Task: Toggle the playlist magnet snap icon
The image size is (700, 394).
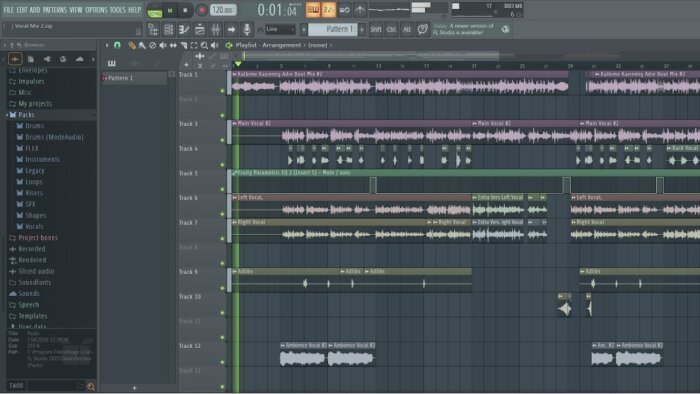Action: [x=117, y=45]
